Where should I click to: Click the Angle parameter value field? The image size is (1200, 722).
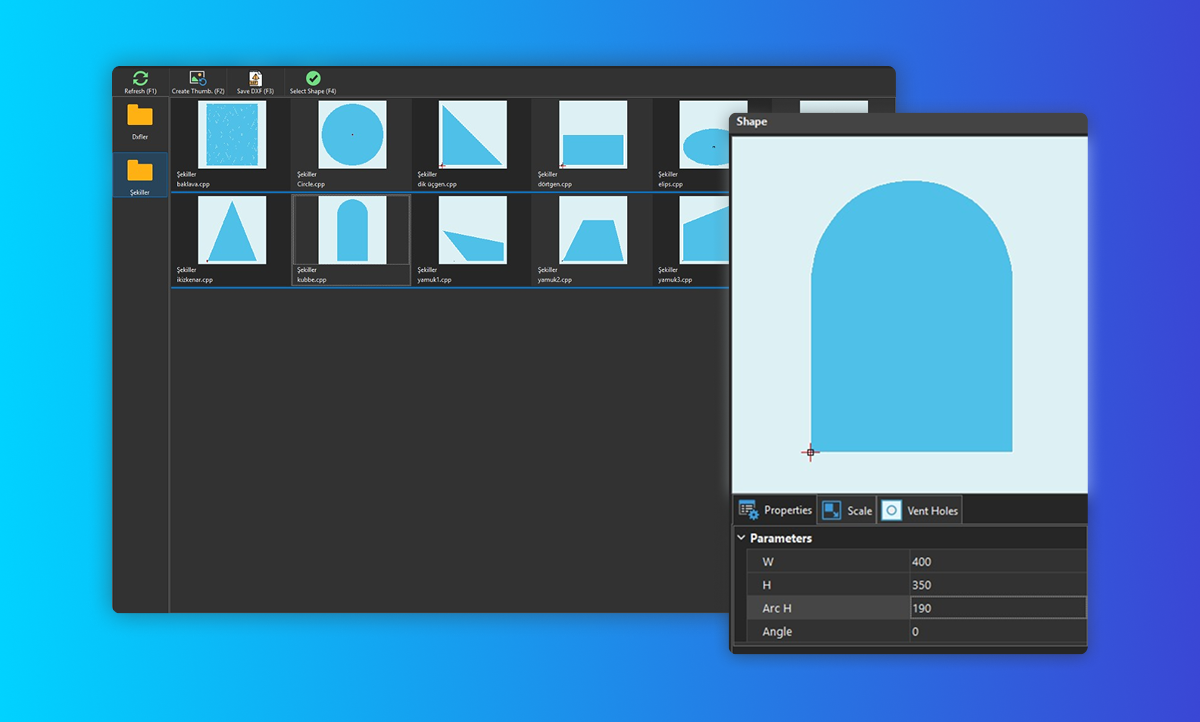coord(996,632)
